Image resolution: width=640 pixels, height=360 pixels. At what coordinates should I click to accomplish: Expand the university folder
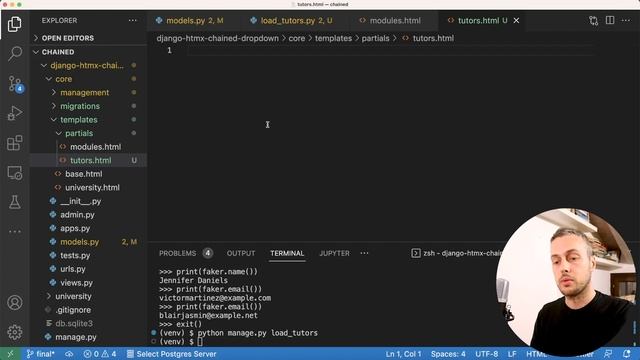[73, 296]
